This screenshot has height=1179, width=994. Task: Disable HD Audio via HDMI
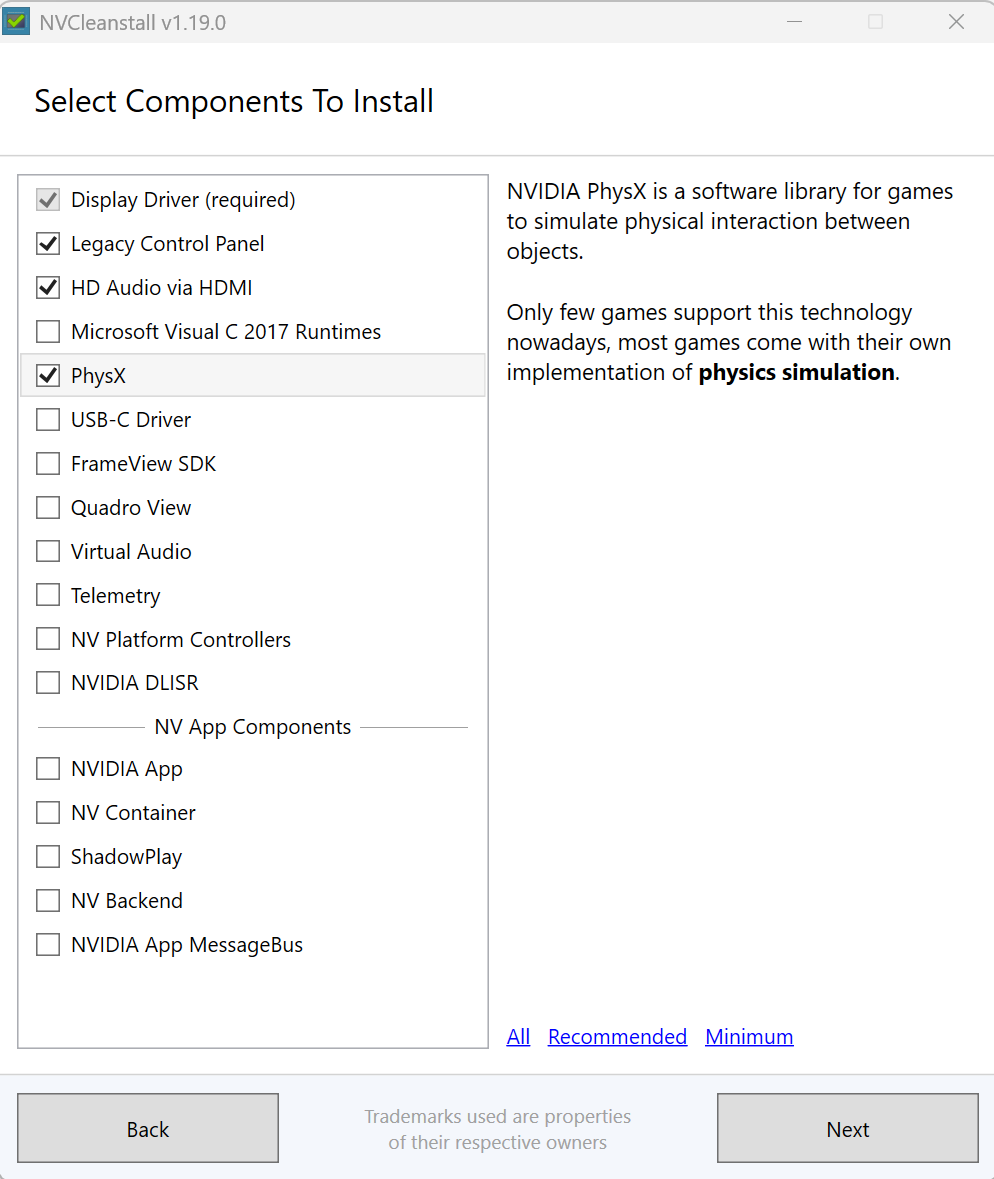(47, 287)
